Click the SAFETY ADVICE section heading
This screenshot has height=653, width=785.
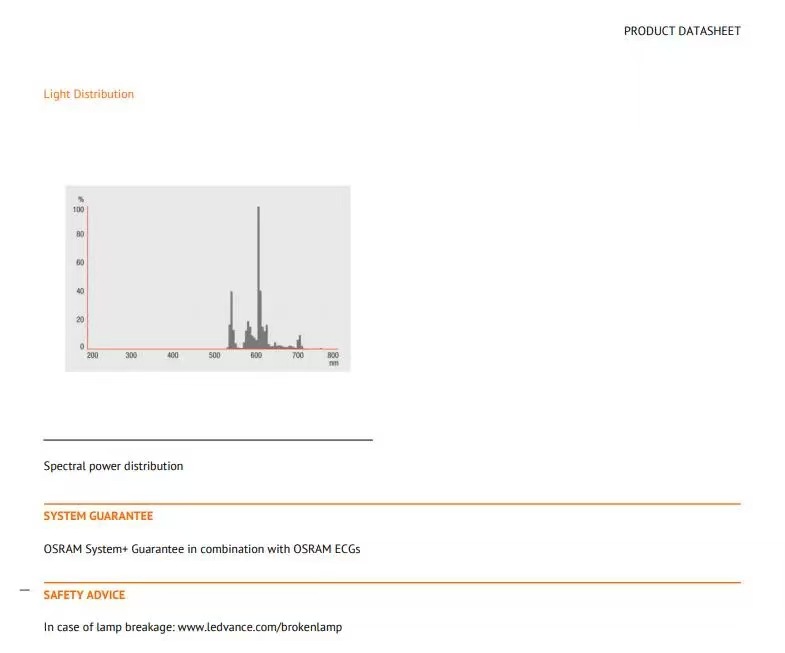click(x=84, y=595)
